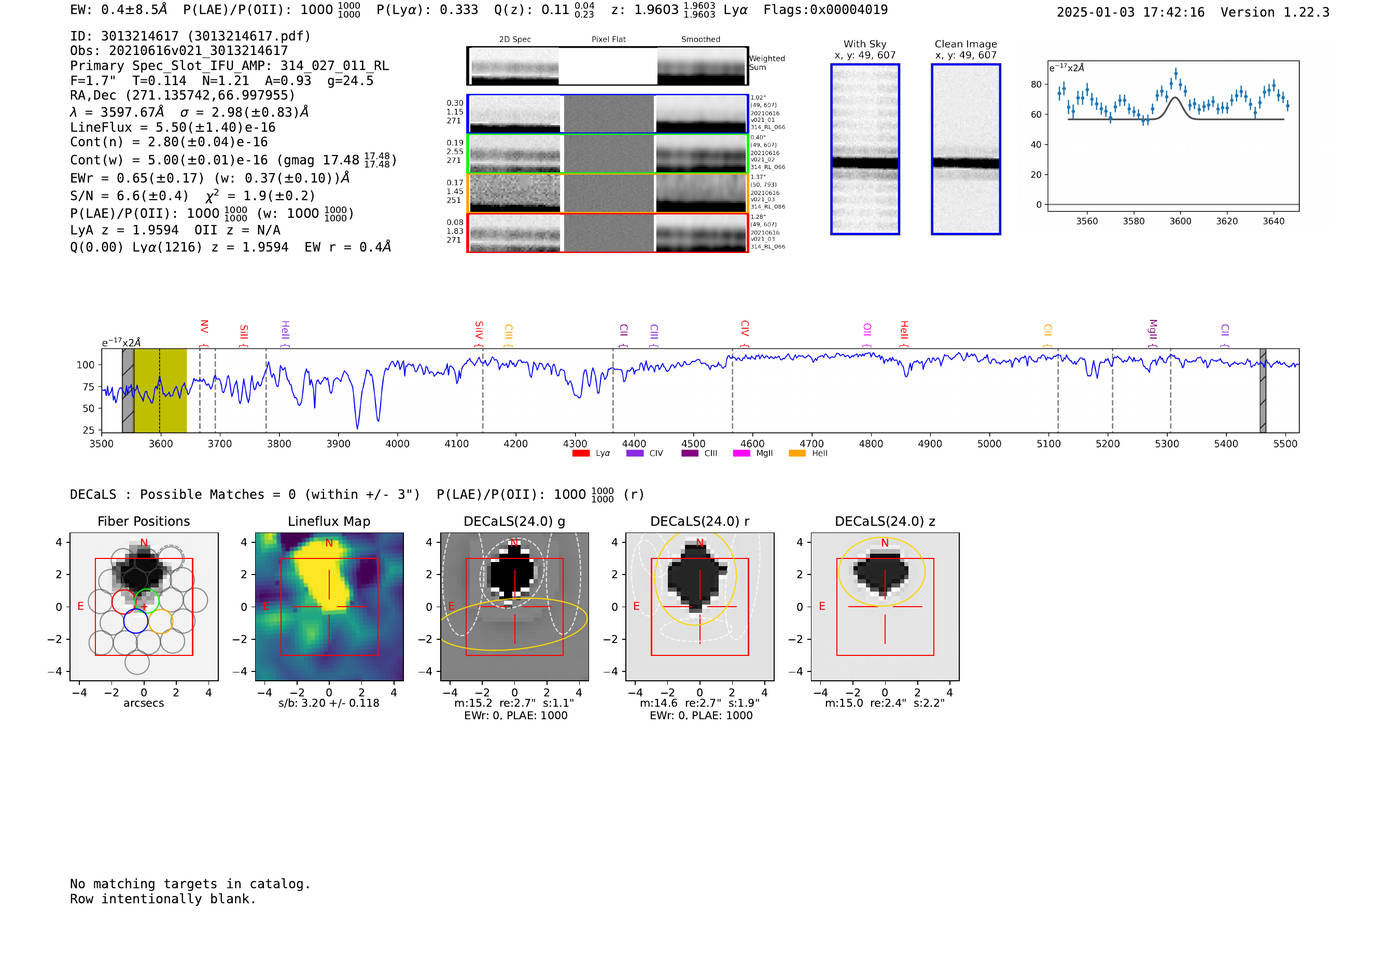Open the Fiber Positions panel
Image resolution: width=1400 pixels, height=953 pixels.
tap(144, 606)
